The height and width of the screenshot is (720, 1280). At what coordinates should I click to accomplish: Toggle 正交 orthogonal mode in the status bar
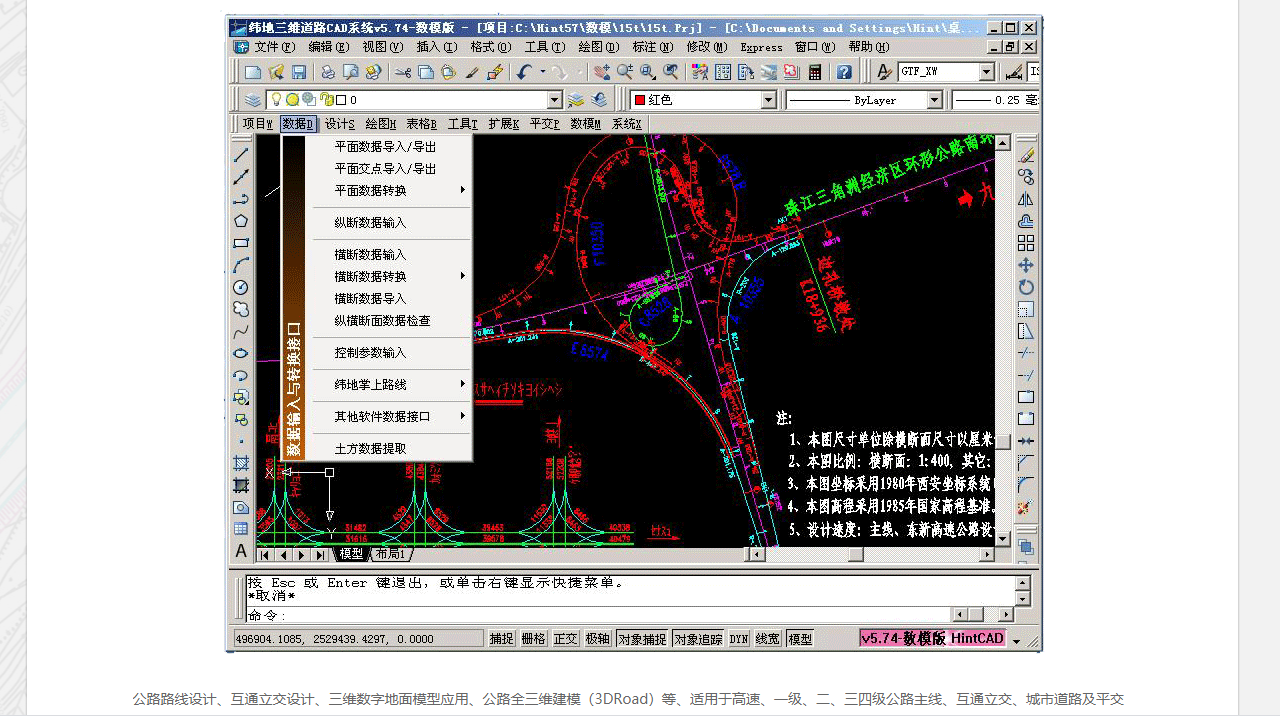(x=565, y=638)
